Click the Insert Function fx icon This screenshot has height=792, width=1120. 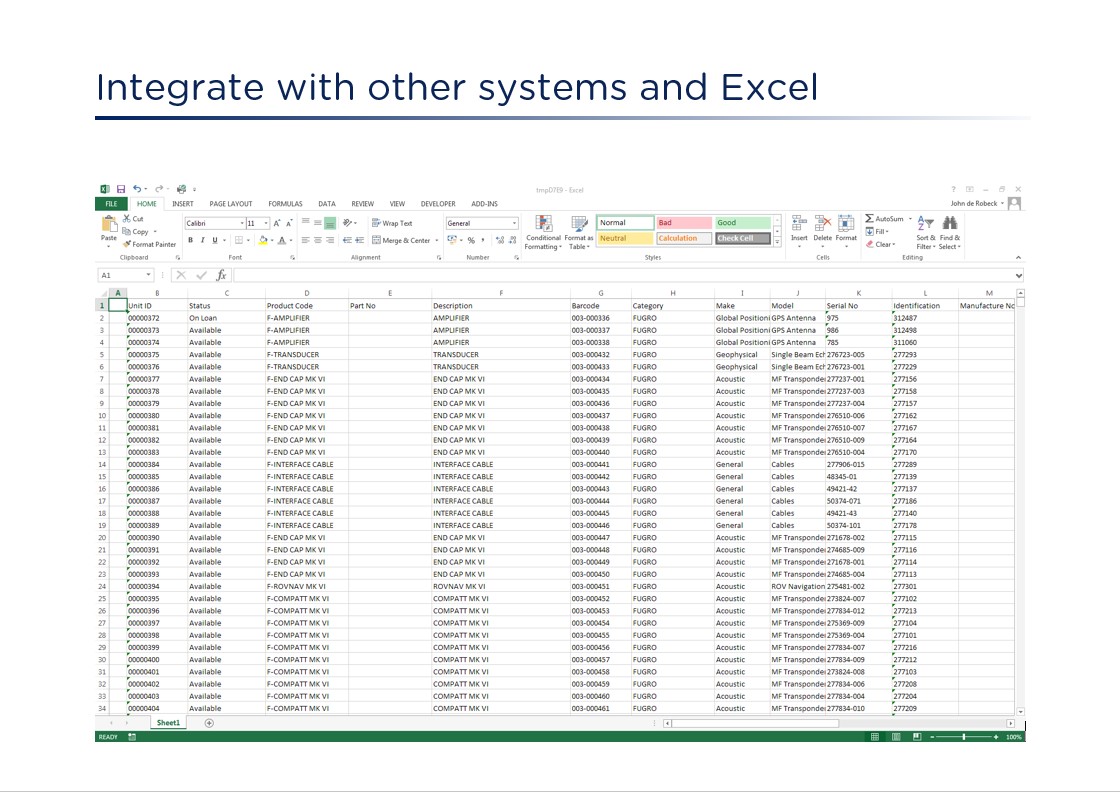point(221,275)
